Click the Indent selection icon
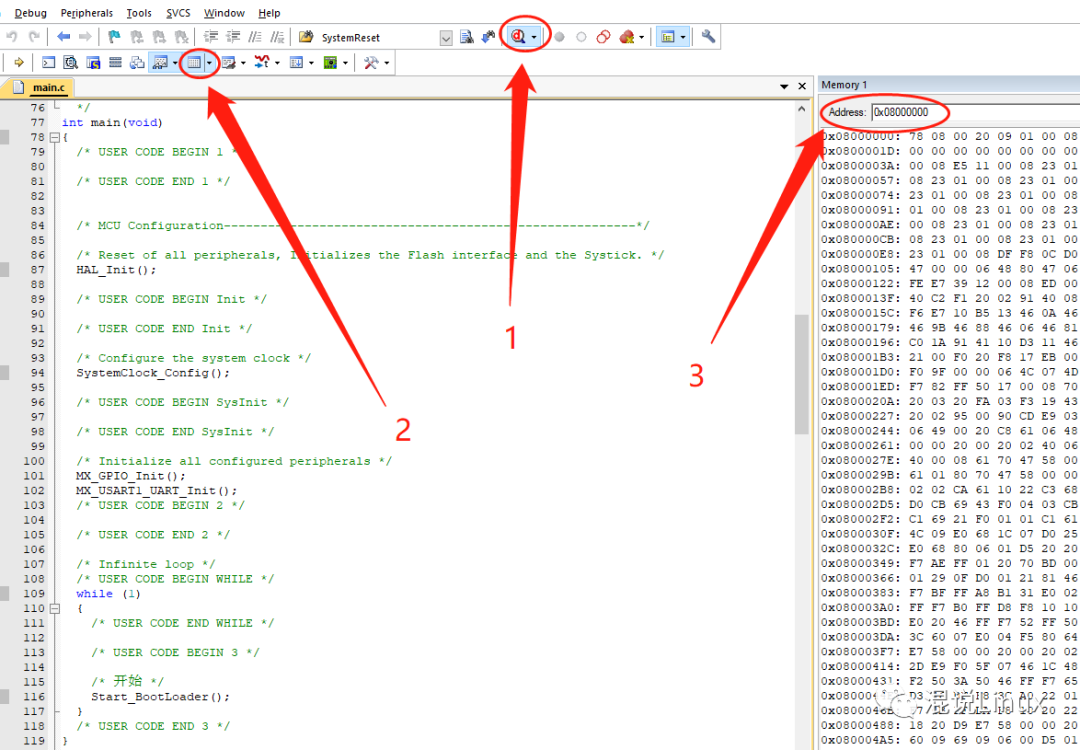Screen dimensions: 1080x750 212,37
